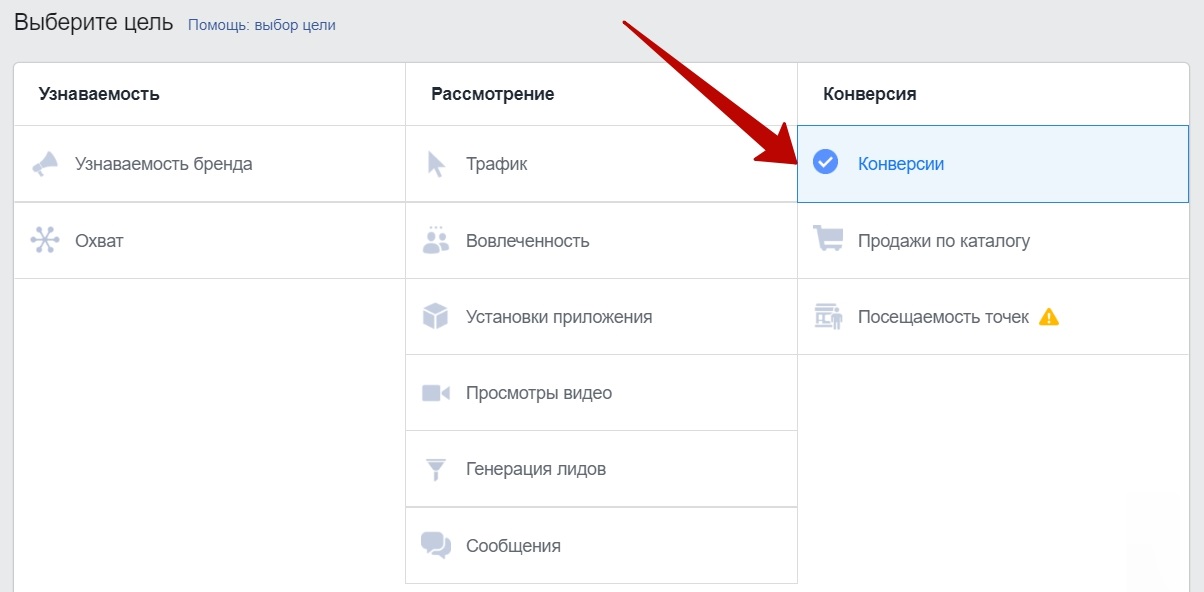This screenshot has width=1204, height=592.
Task: Click the megaphone icon for brand awareness
Action: click(x=44, y=164)
